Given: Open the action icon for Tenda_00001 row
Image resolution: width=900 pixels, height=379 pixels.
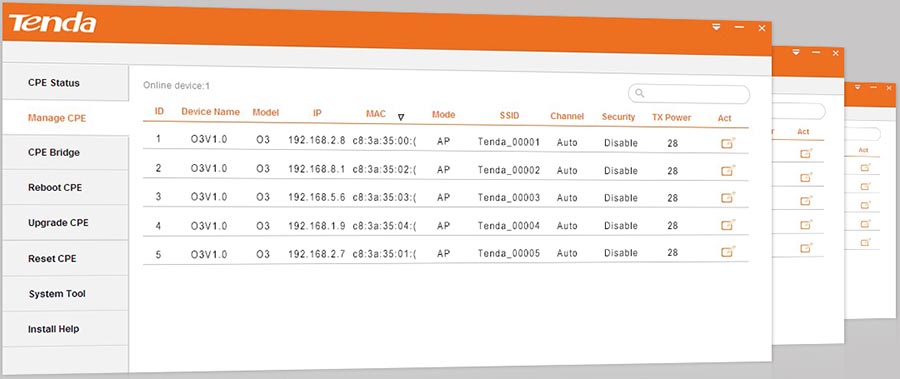Looking at the screenshot, I should (x=727, y=143).
